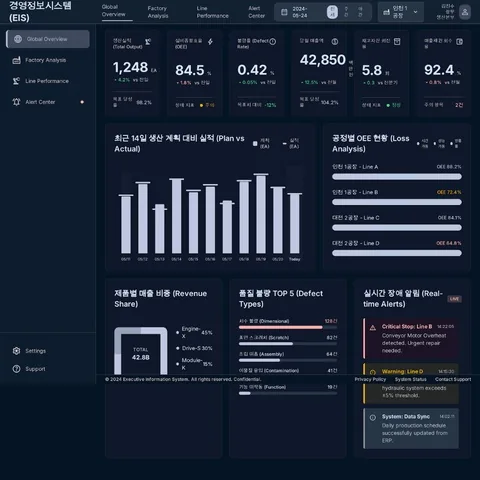Click the 경영정보시스템 (EIS) title
480x480 pixels.
[x=40, y=11]
